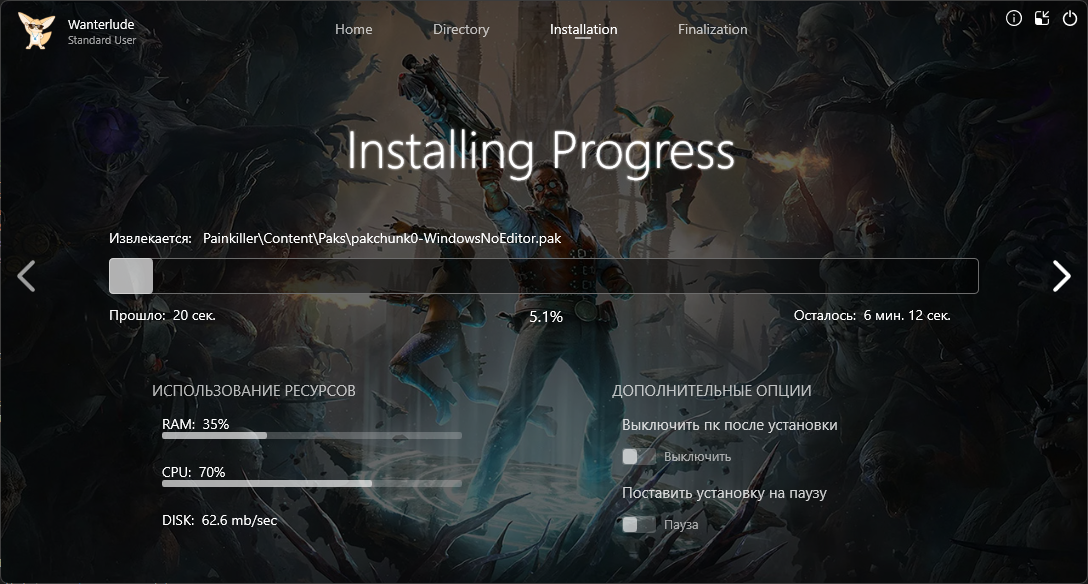Screen dimensions: 1088x584
Task: Open the info icon in top-right
Action: (x=1014, y=18)
